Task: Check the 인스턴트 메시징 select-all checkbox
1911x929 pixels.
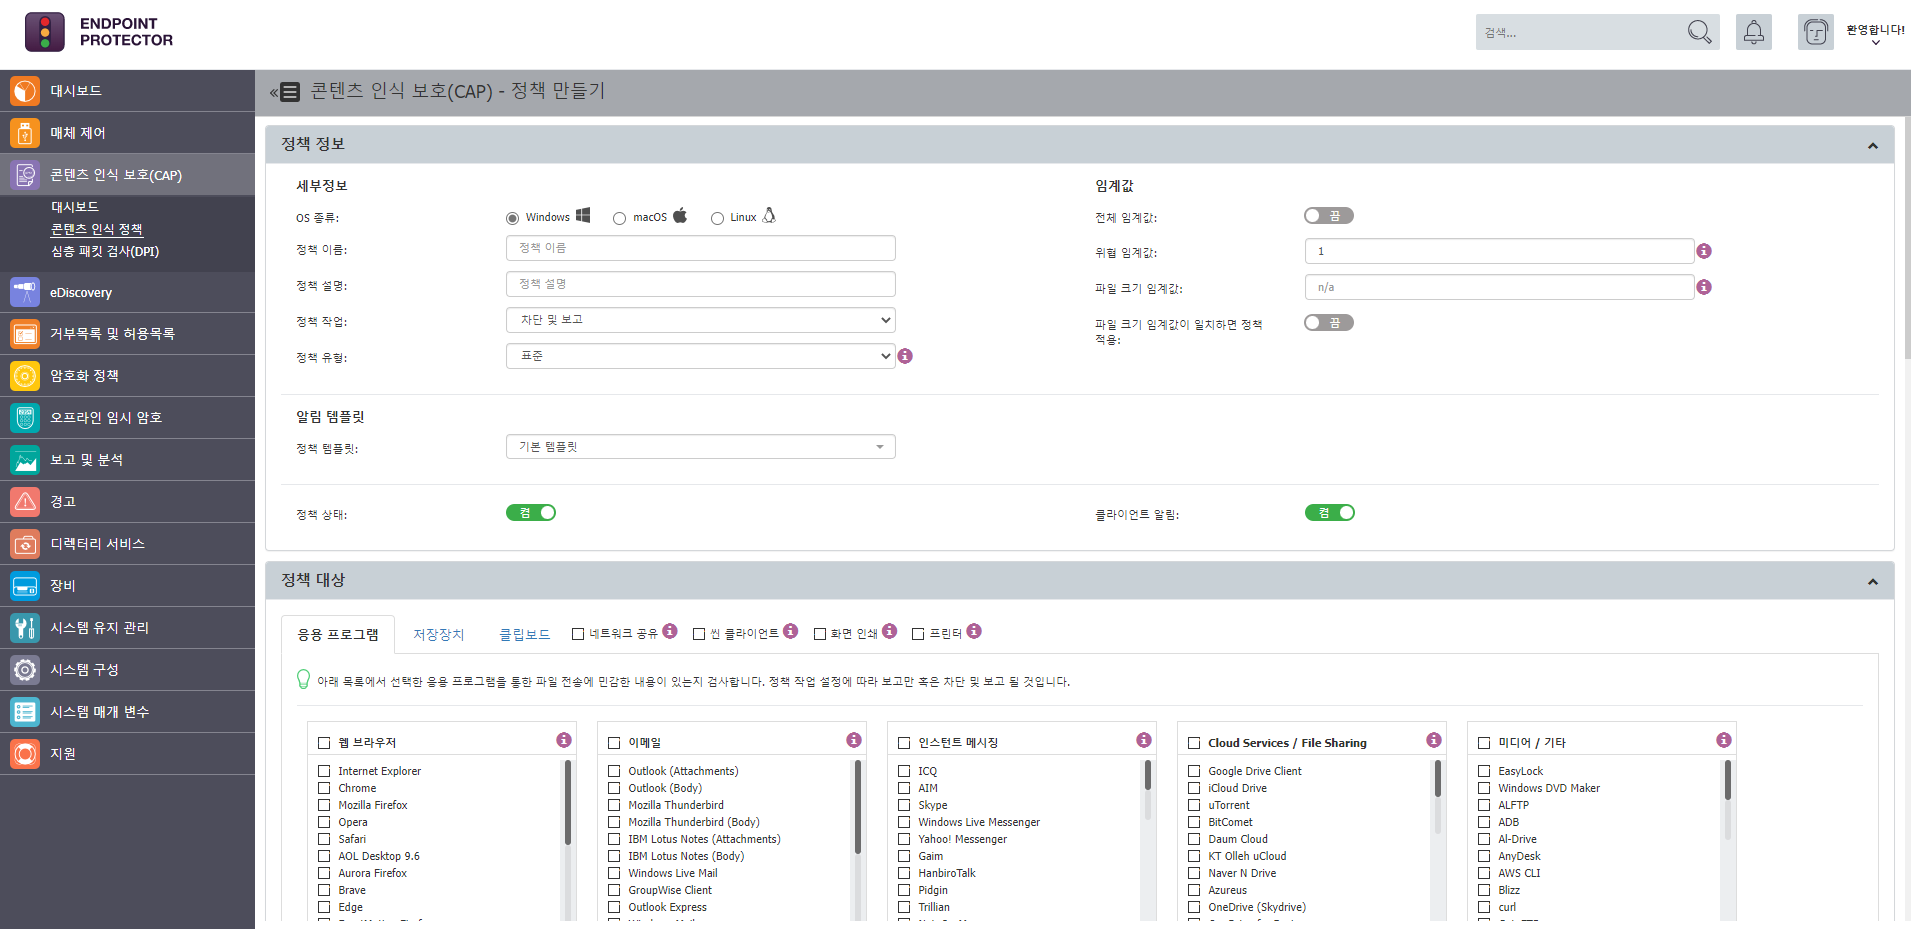Action: point(904,743)
